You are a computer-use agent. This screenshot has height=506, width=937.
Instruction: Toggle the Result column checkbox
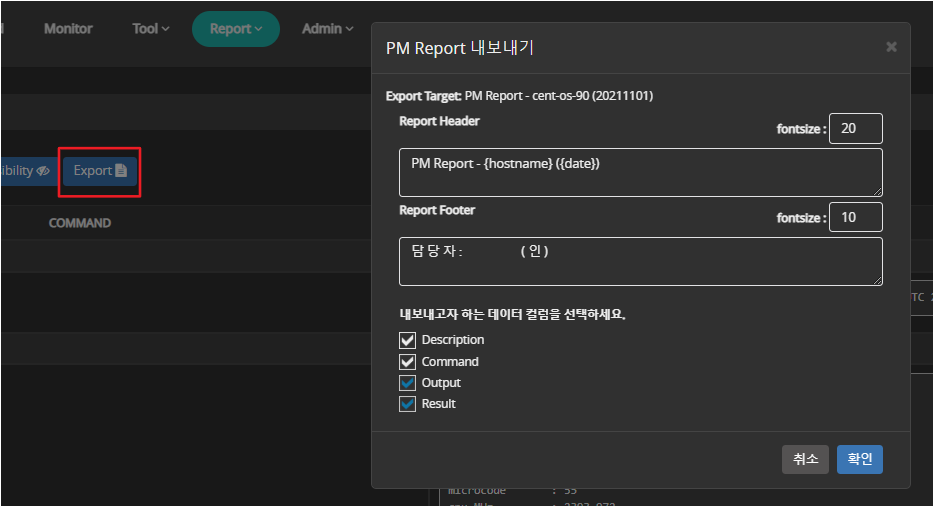[x=408, y=404]
